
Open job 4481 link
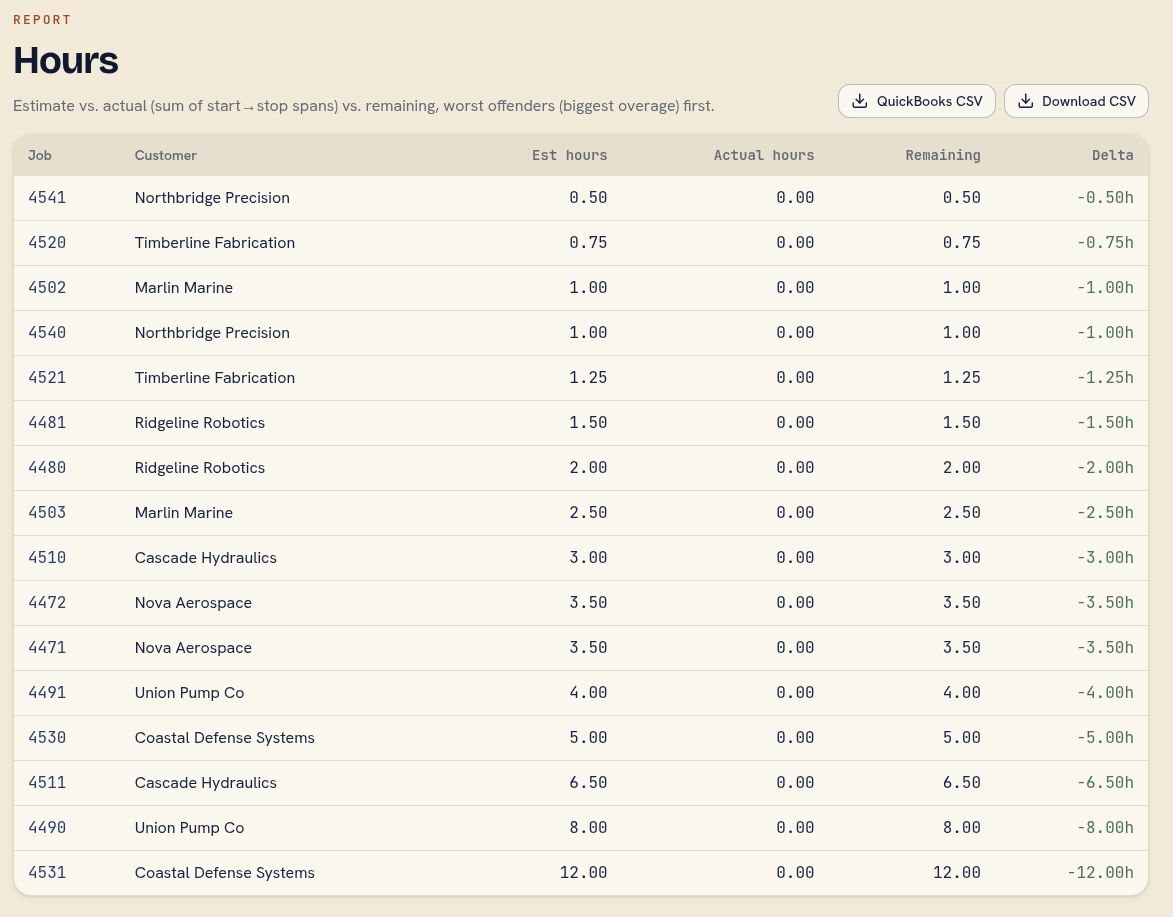47,423
